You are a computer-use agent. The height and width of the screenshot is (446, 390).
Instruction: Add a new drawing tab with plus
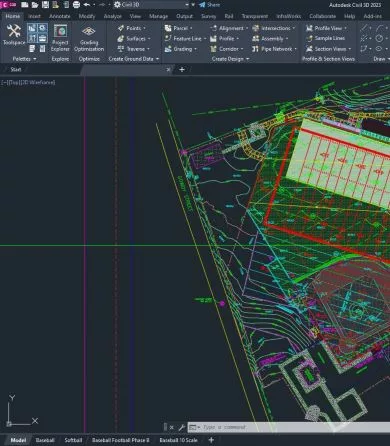182,69
